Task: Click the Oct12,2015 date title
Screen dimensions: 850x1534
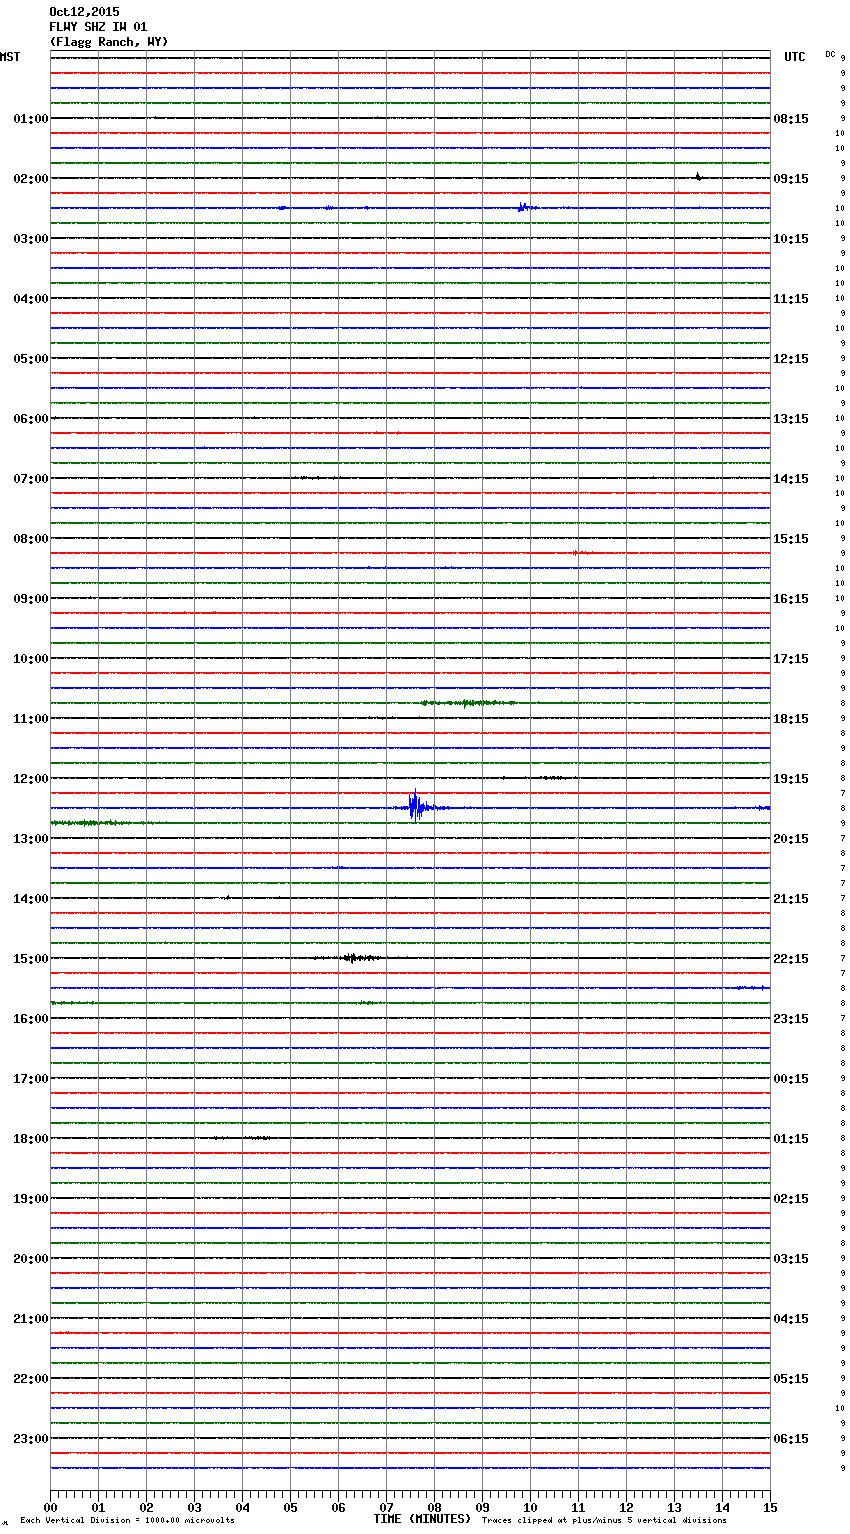Action: (x=84, y=12)
